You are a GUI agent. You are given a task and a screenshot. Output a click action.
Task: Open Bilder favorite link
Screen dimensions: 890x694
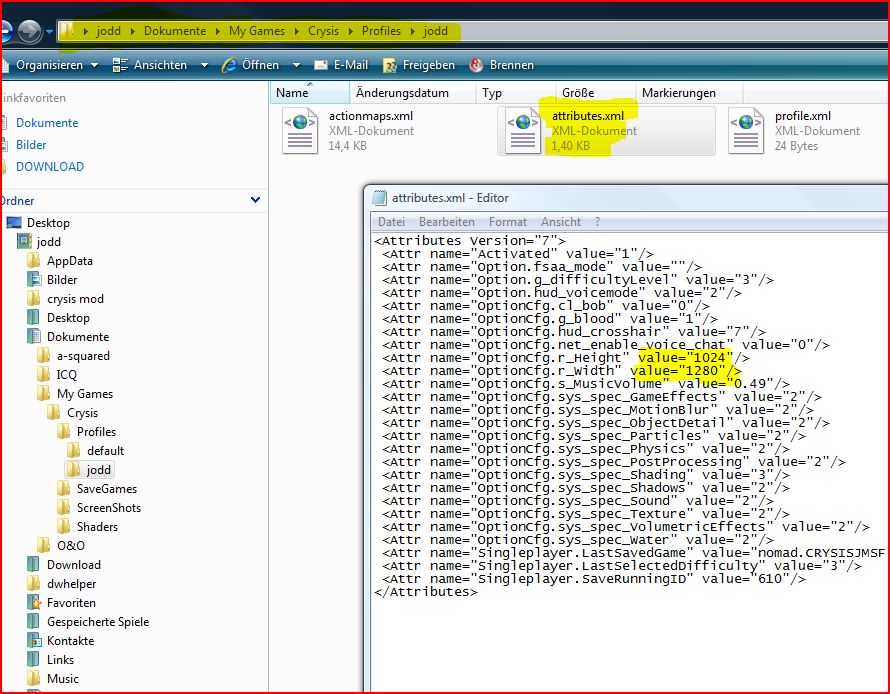pos(31,145)
